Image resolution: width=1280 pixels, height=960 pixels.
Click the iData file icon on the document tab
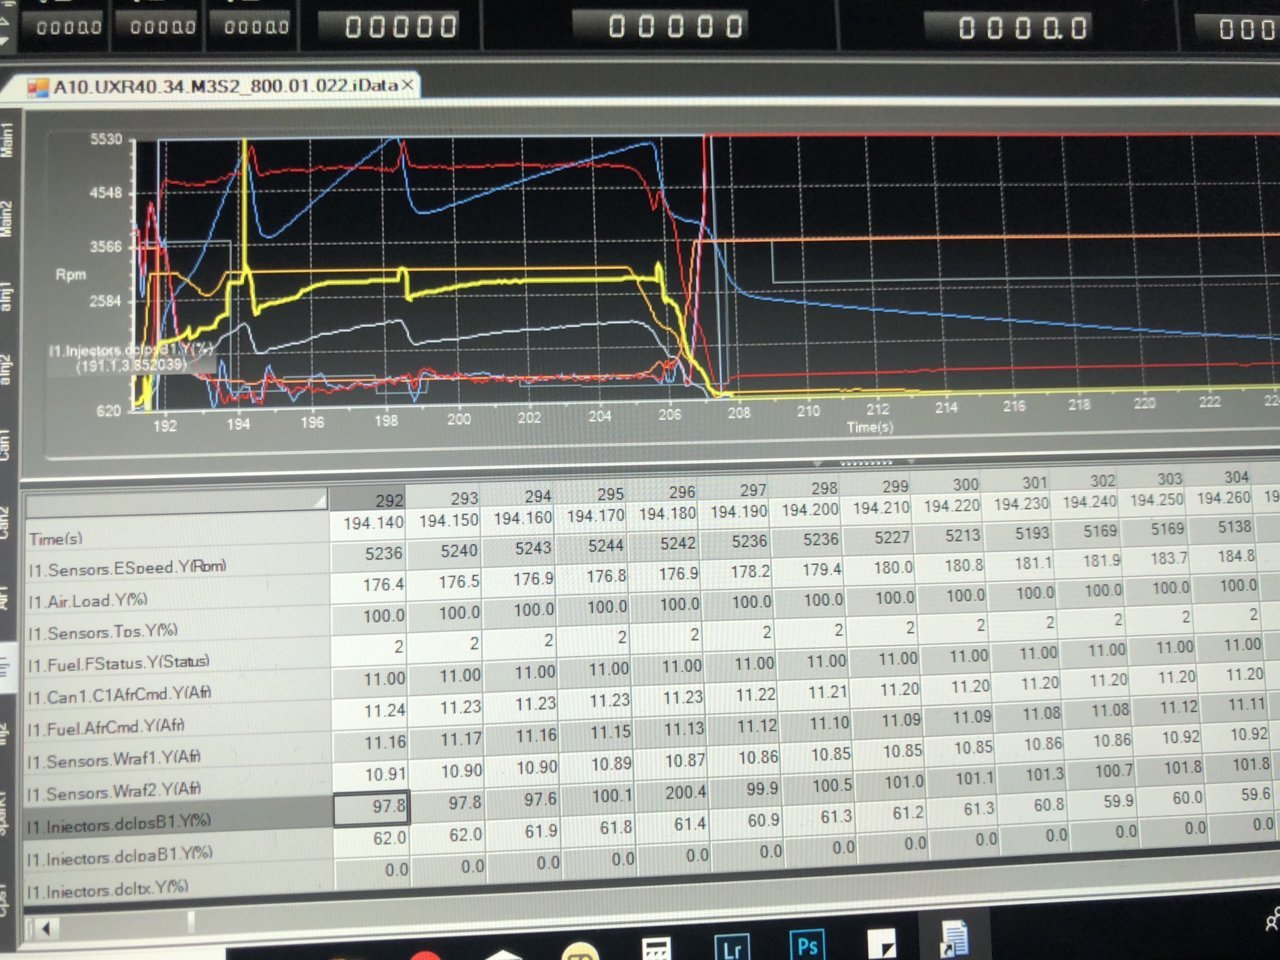coord(38,88)
